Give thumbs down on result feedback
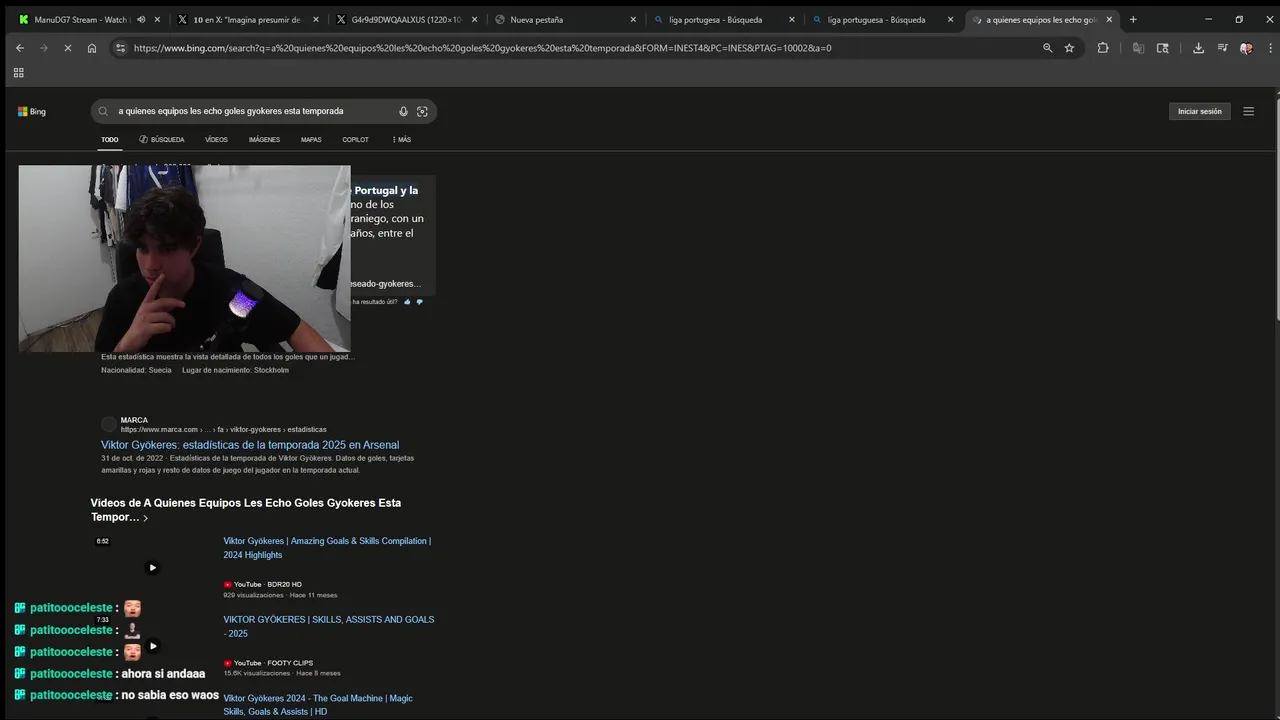Image resolution: width=1280 pixels, height=720 pixels. [419, 302]
